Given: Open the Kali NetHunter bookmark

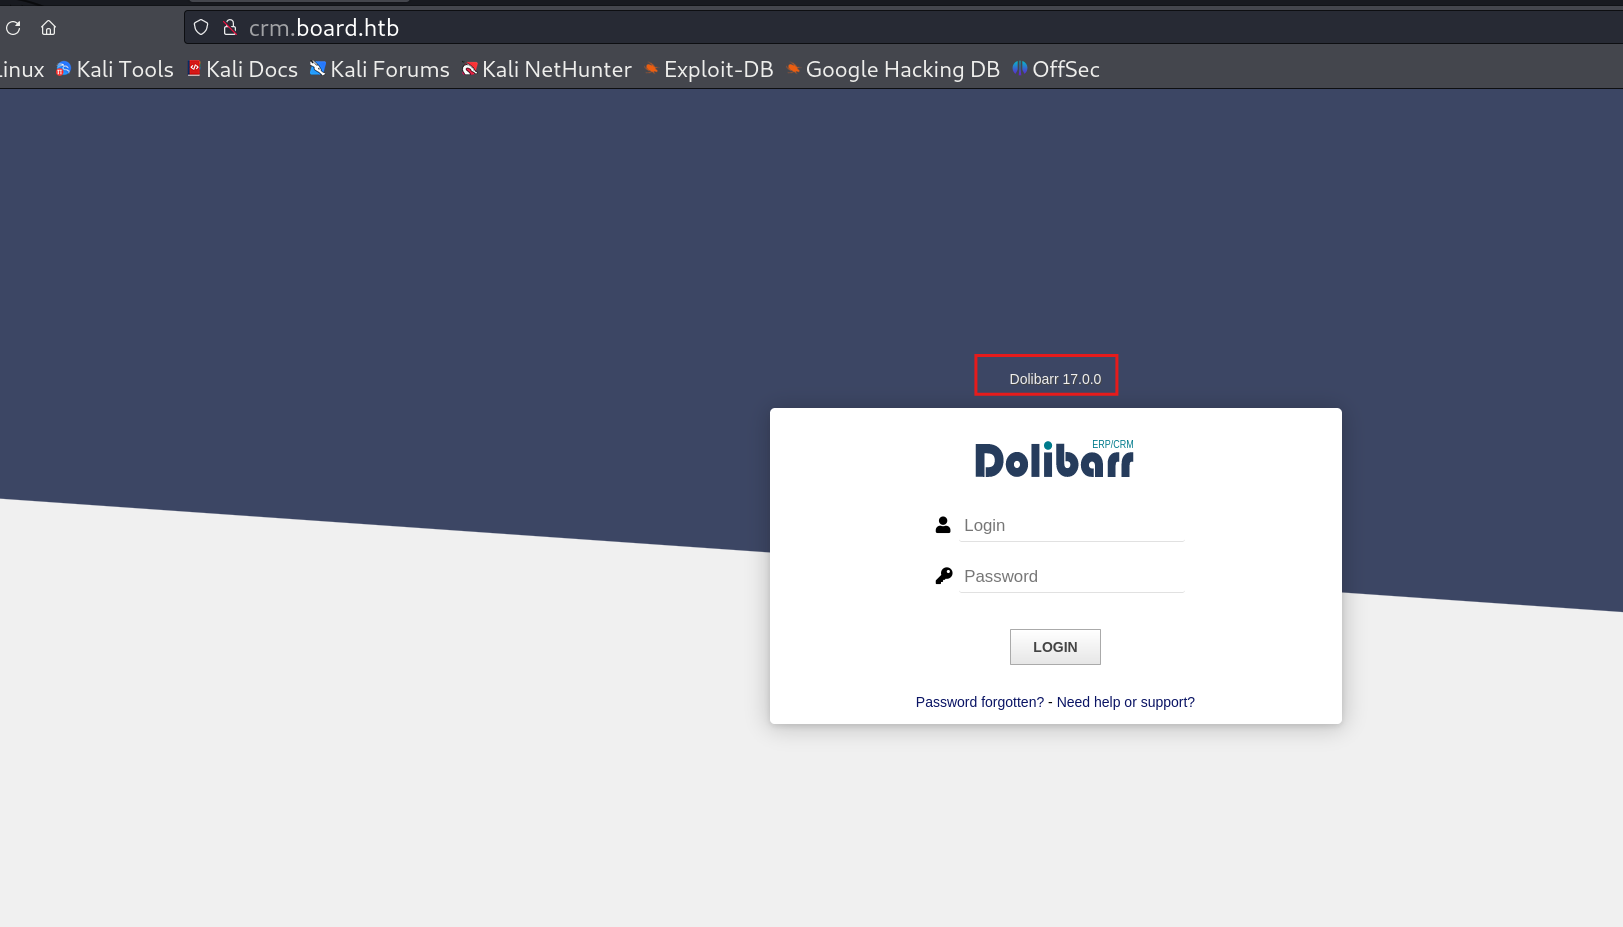Looking at the screenshot, I should tap(547, 69).
